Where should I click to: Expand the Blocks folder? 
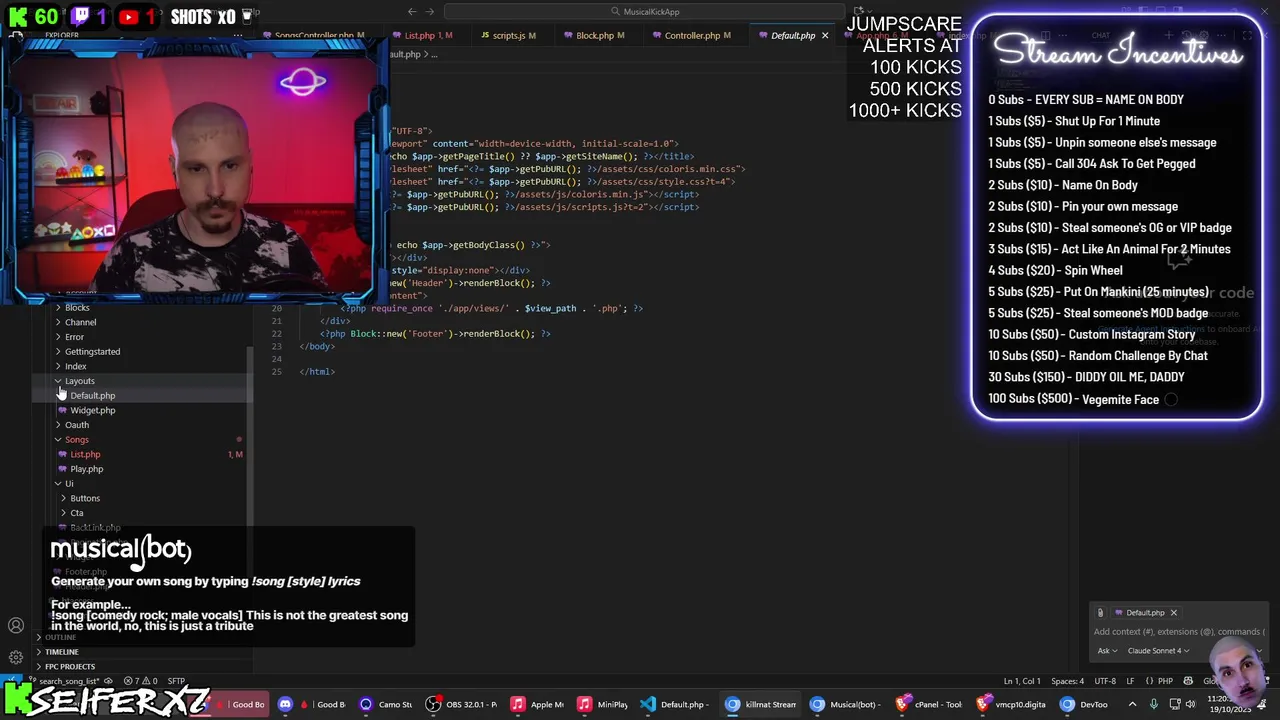pyautogui.click(x=77, y=307)
